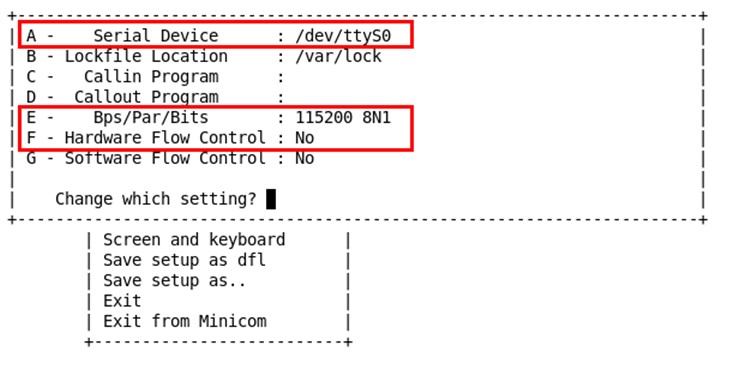Screen dimensions: 730x383
Task: Open the Screen and keyboard menu entry
Action: [194, 240]
